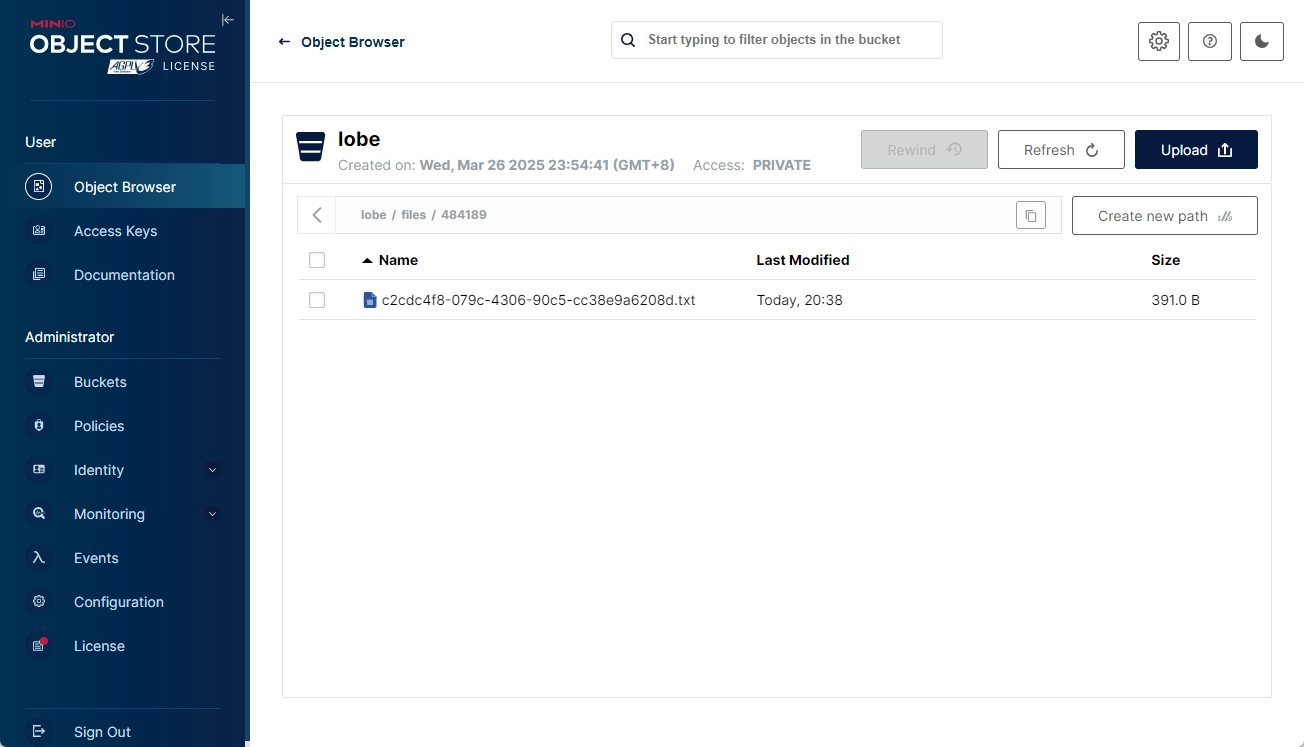Viewport: 1304px width, 747px height.
Task: Click Create new path button
Action: click(1164, 216)
